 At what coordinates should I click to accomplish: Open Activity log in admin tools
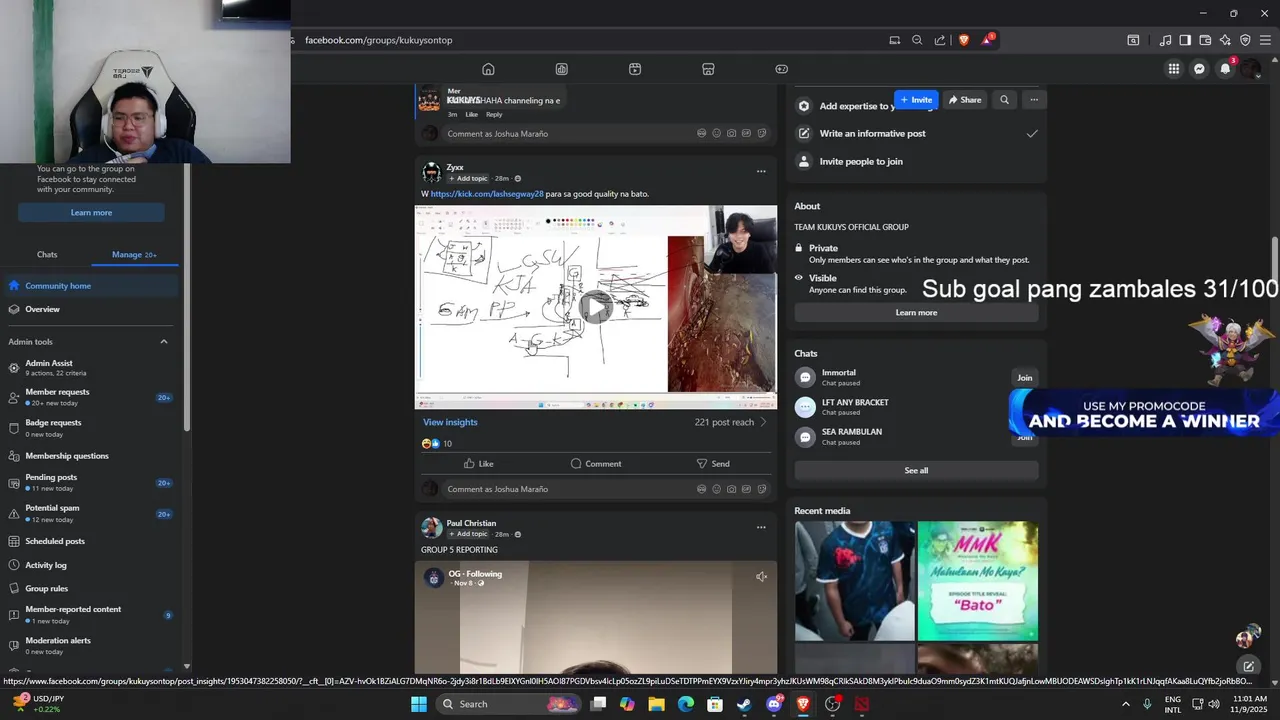(91, 565)
